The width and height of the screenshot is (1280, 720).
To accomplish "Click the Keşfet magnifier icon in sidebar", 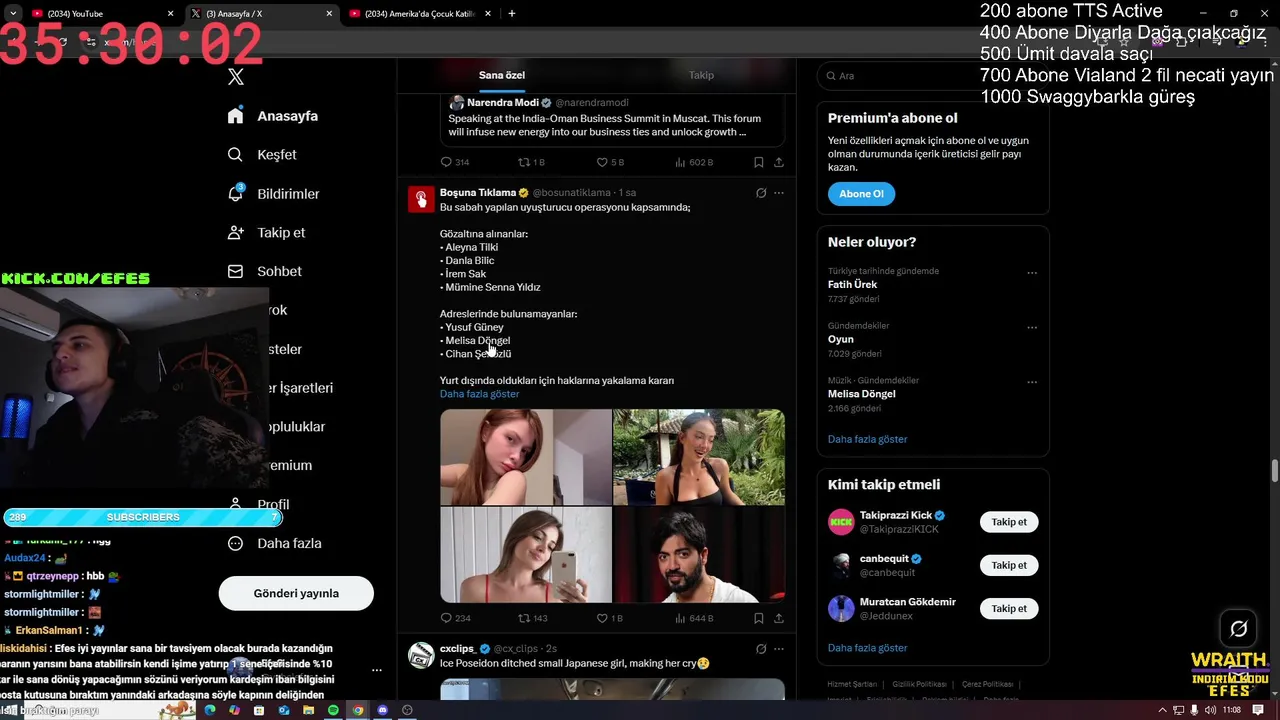I will pos(235,155).
